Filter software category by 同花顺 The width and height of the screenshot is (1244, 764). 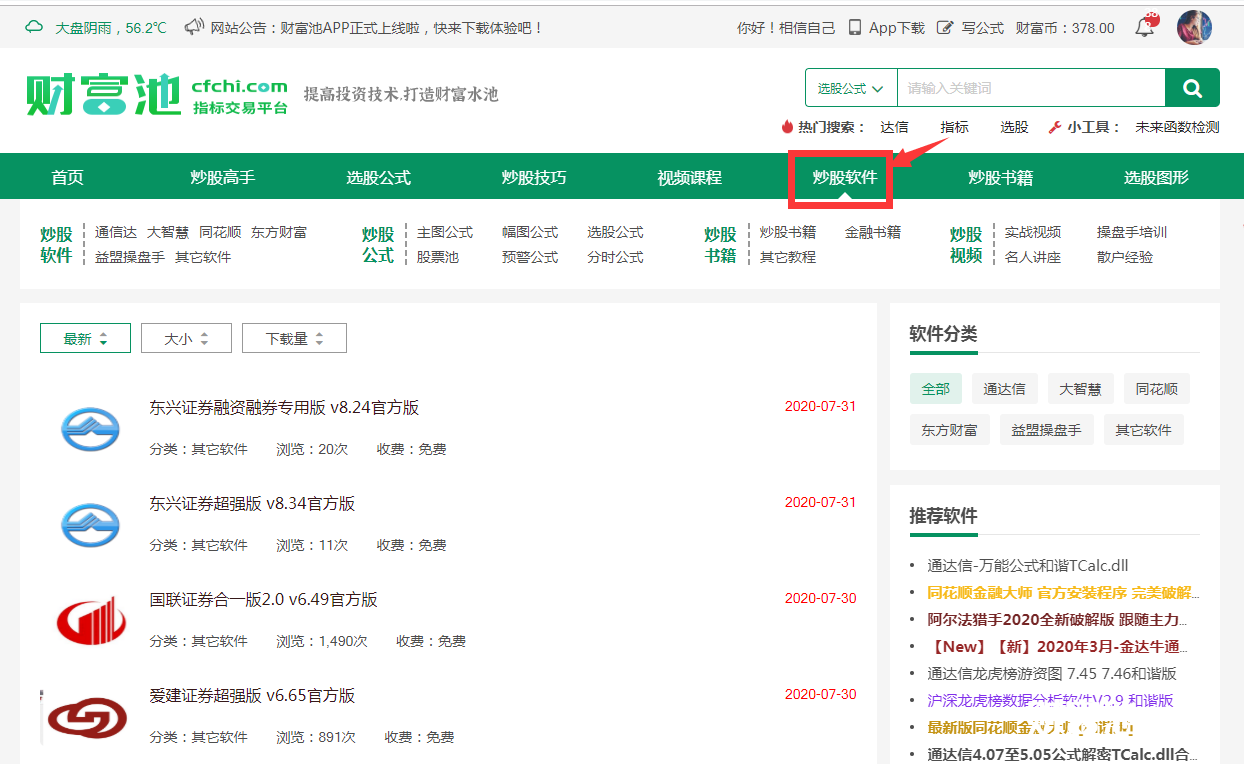(x=1157, y=389)
